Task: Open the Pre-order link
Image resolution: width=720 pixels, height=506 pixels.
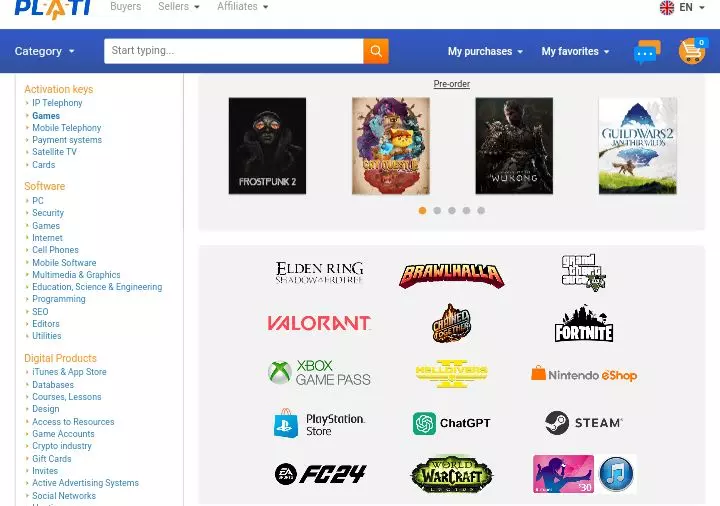Action: coord(451,84)
